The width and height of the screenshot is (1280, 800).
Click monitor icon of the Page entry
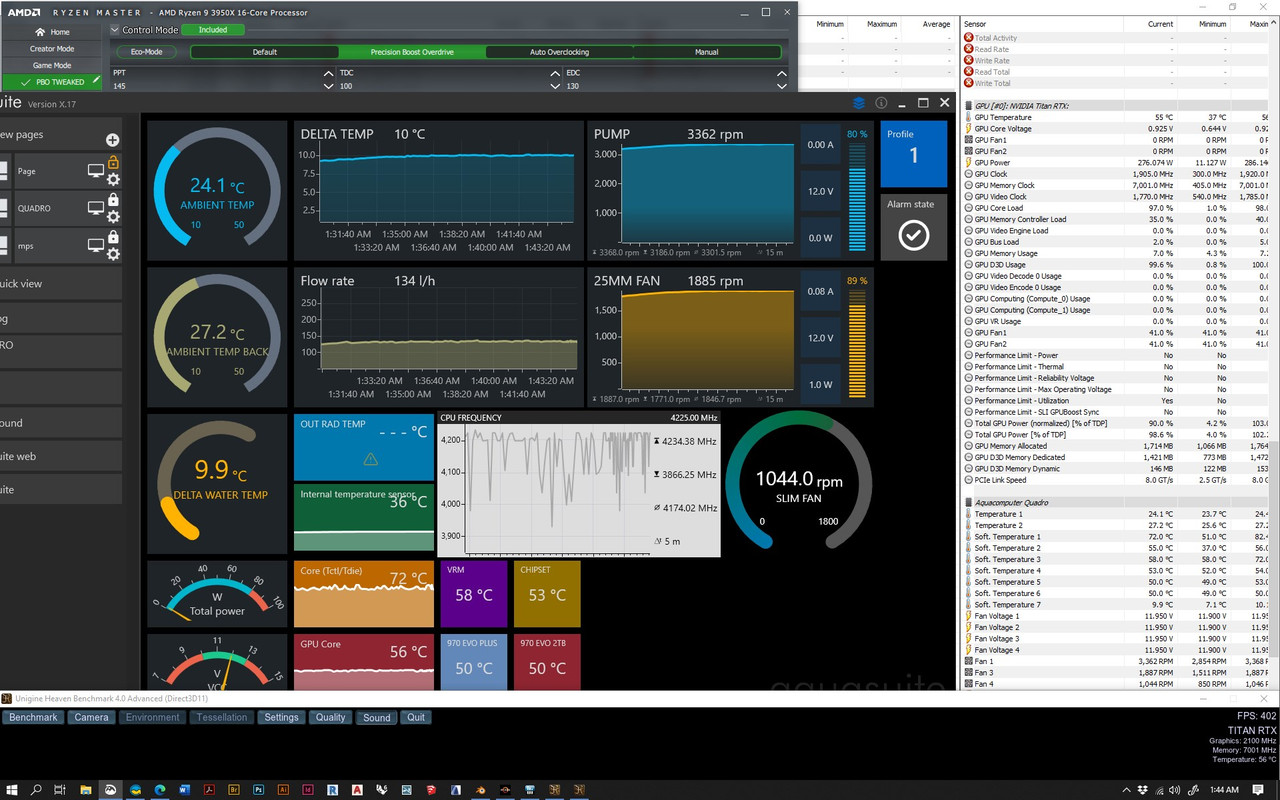pyautogui.click(x=96, y=171)
